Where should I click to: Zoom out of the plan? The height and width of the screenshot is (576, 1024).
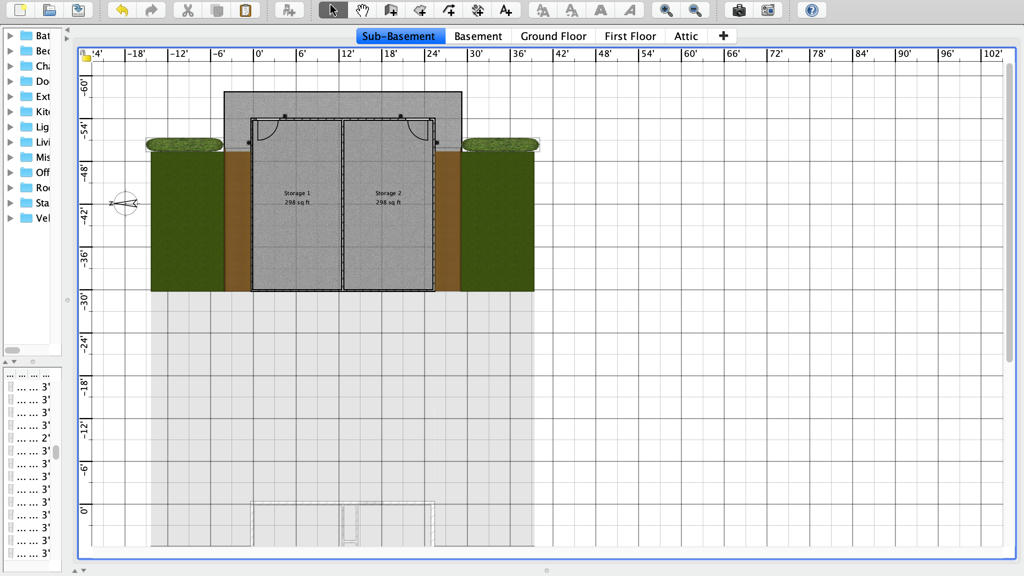[695, 10]
